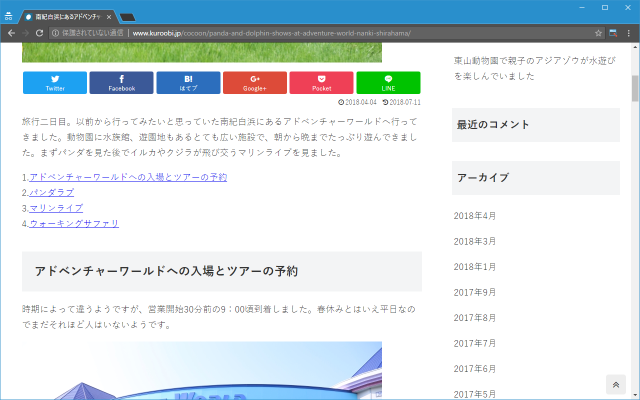The image size is (640, 400).
Task: Open the Chrome three-dot menu
Action: click(x=629, y=33)
